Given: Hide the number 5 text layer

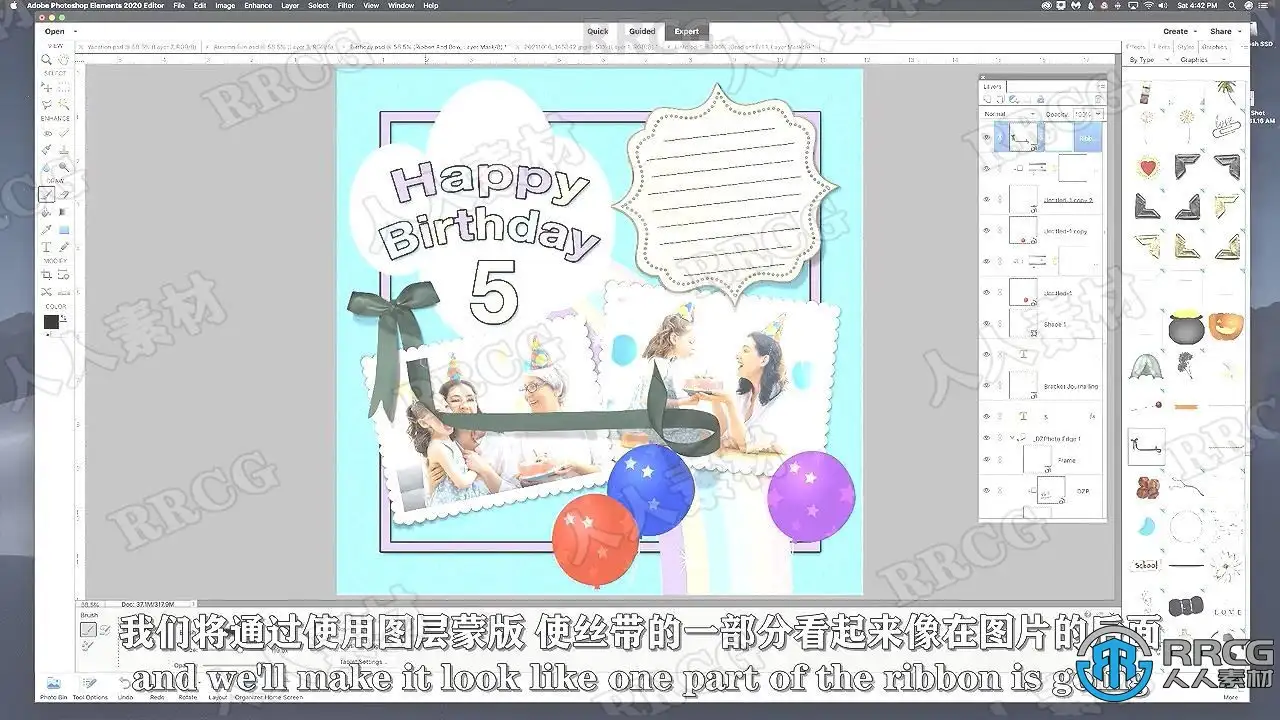Looking at the screenshot, I should [x=987, y=416].
